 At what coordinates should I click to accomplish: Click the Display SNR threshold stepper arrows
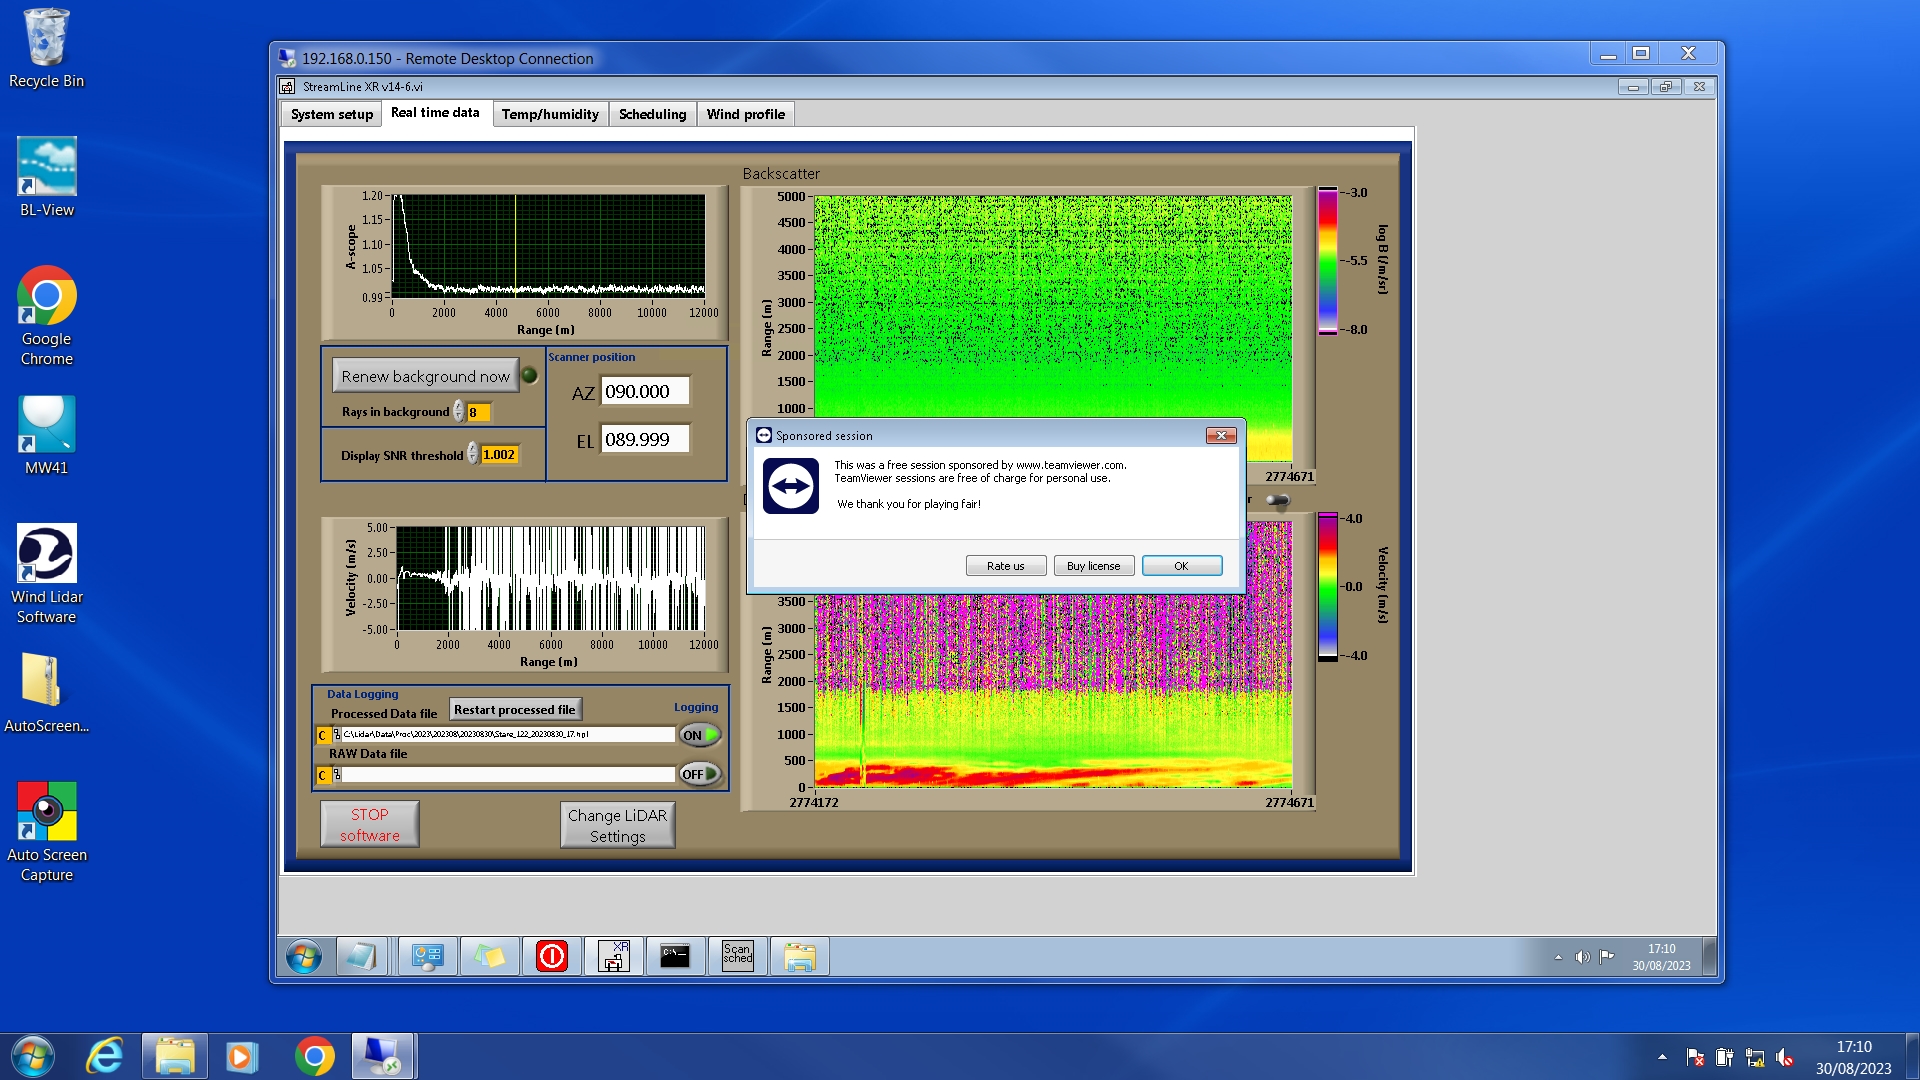pyautogui.click(x=472, y=455)
